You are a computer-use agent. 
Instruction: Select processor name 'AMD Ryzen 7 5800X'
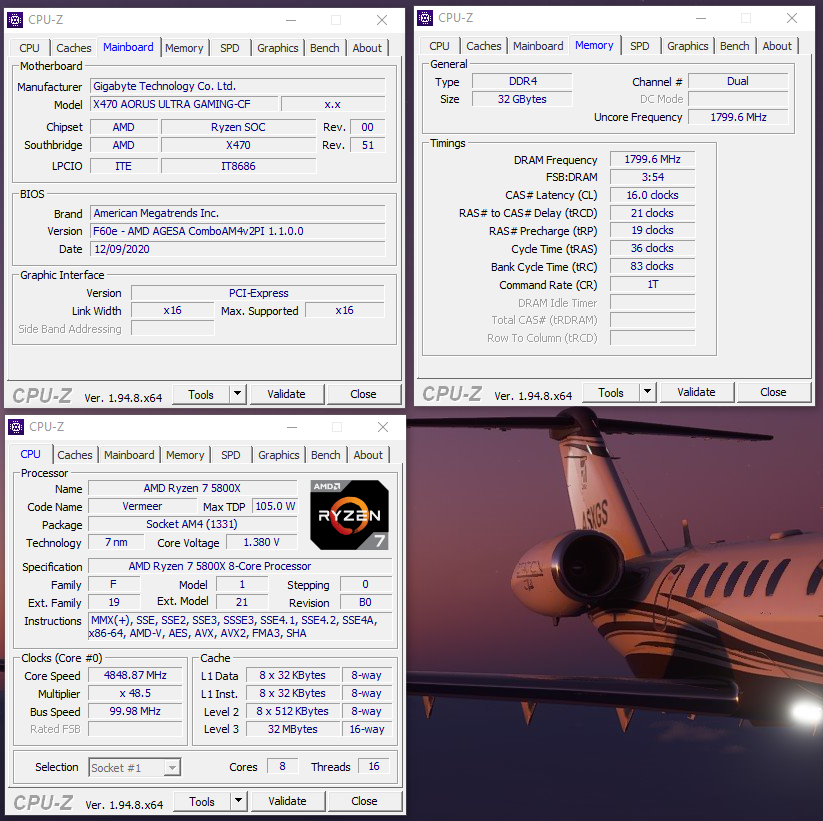(x=193, y=488)
